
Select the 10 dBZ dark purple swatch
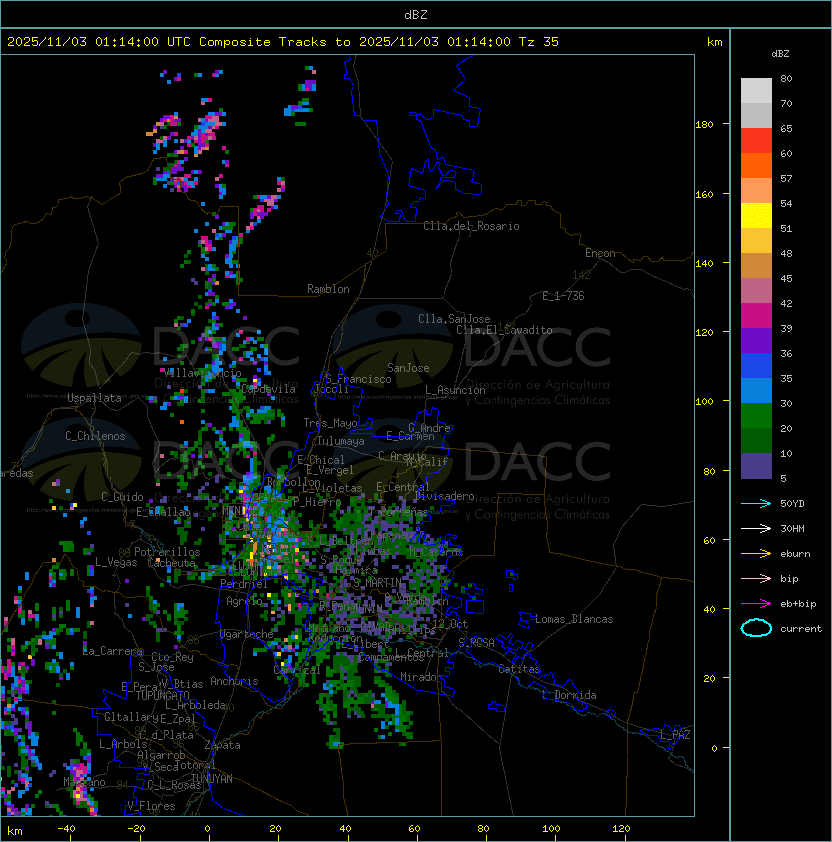click(x=756, y=466)
